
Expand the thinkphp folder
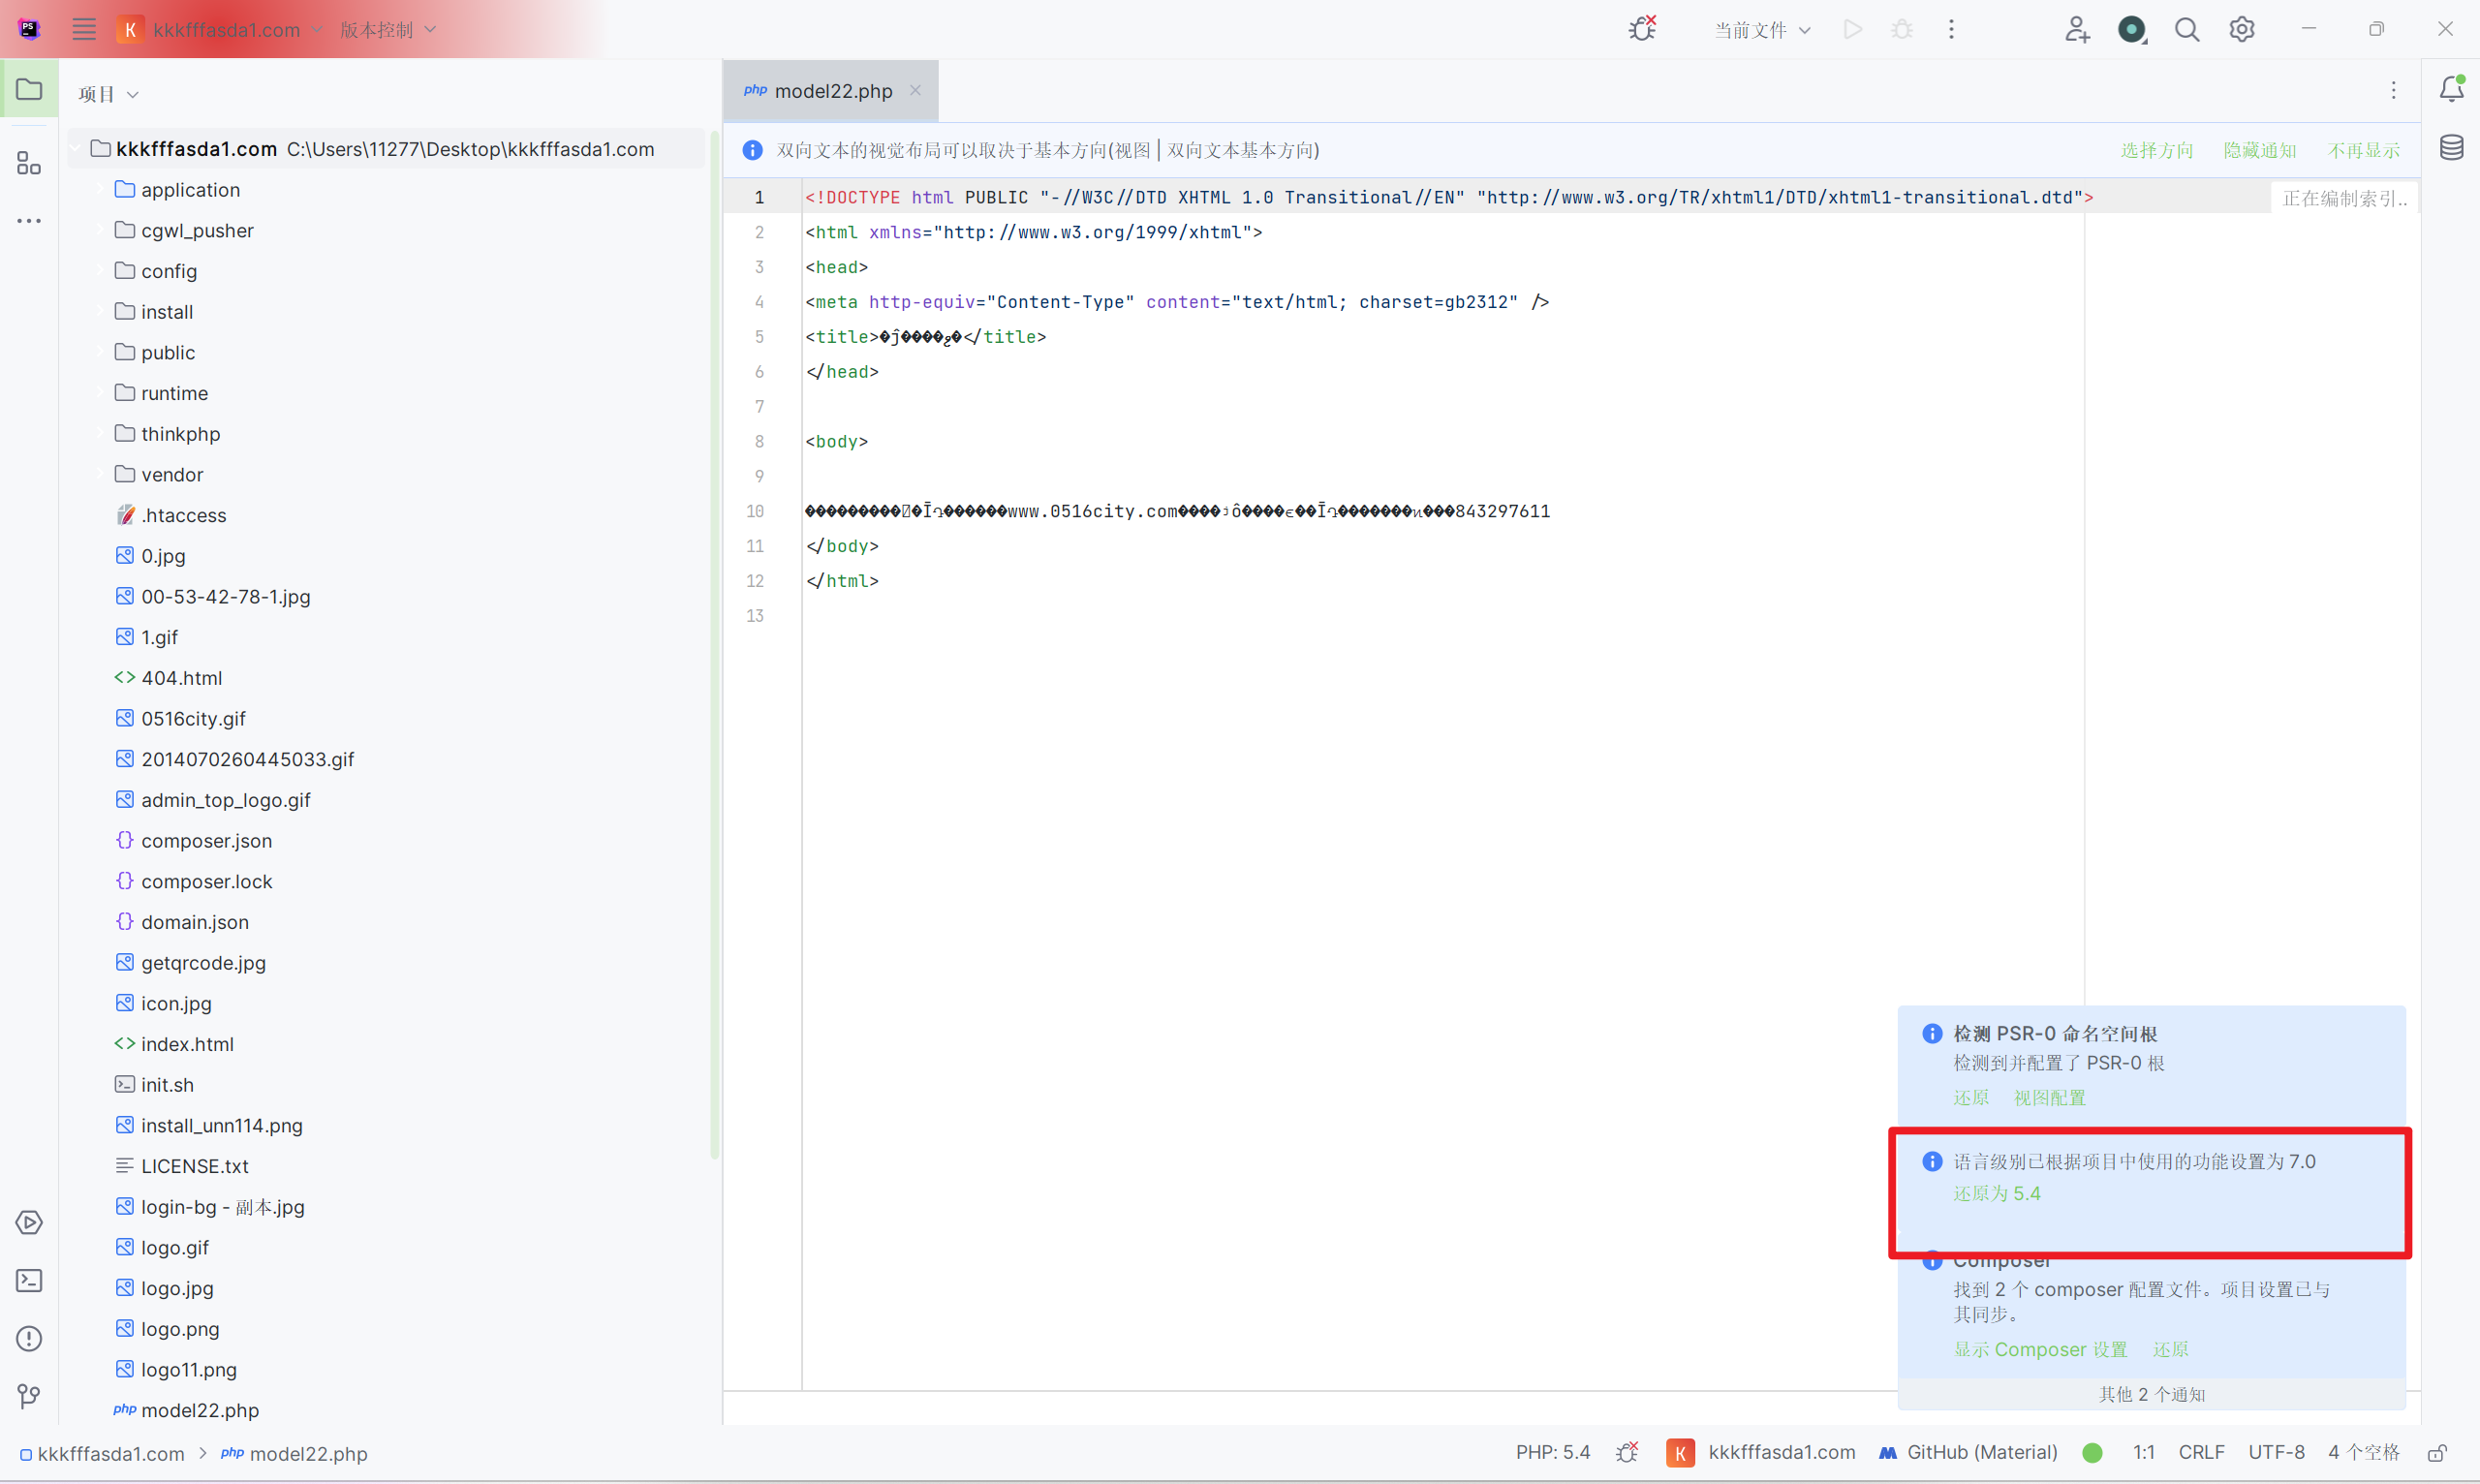[x=99, y=434]
